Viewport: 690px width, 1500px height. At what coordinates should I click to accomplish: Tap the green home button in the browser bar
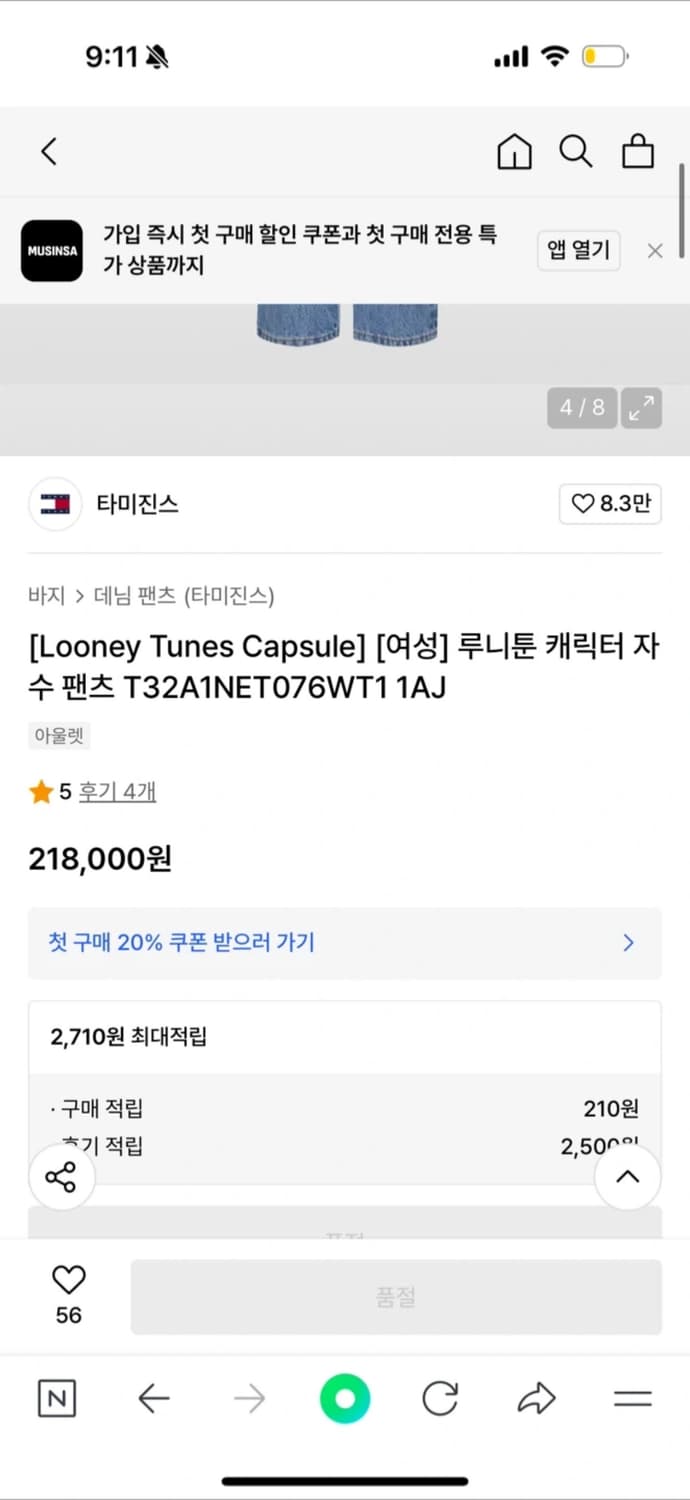tap(345, 1399)
